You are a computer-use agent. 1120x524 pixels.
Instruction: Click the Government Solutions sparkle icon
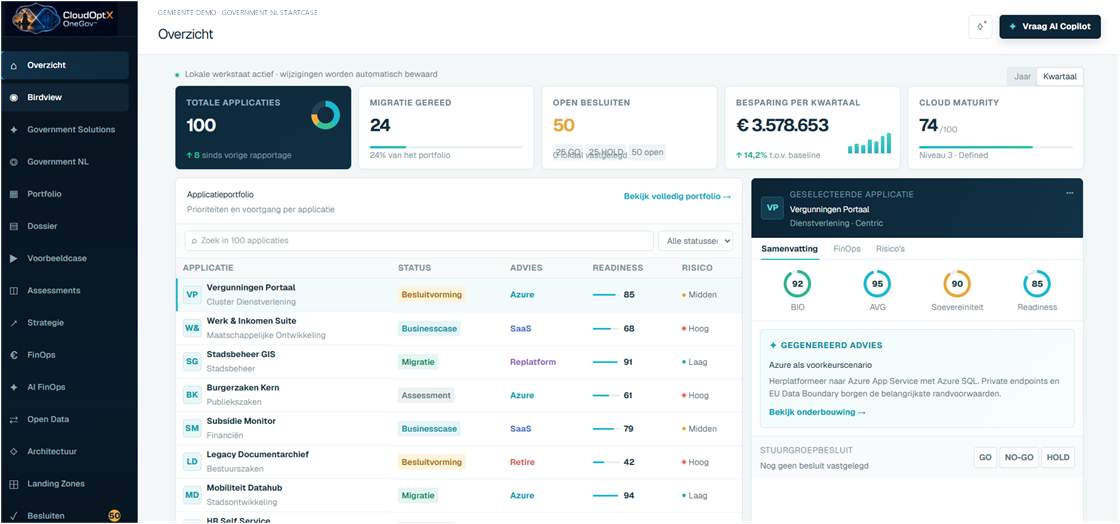(14, 130)
